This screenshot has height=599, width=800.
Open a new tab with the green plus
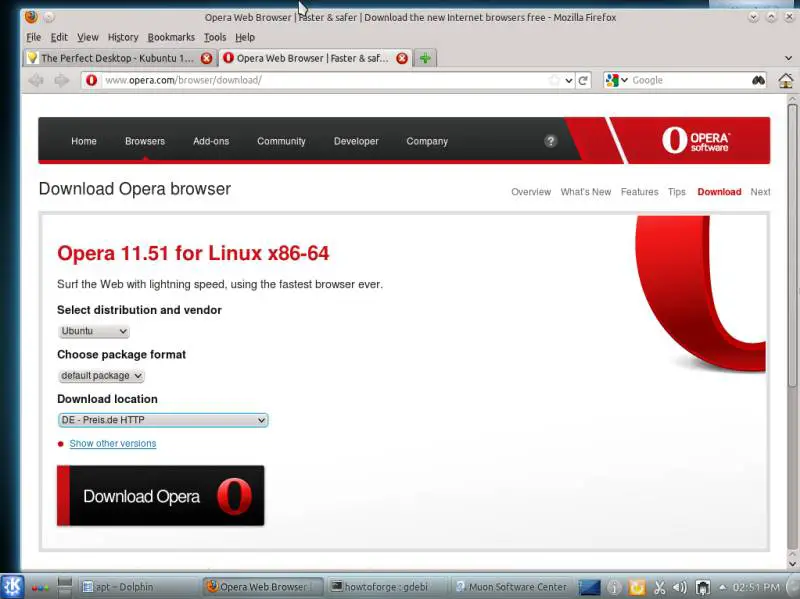[x=425, y=58]
